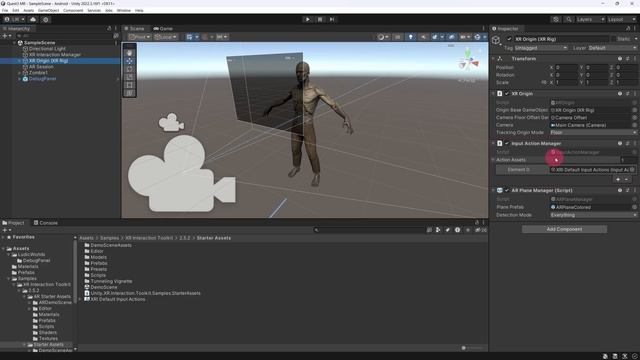This screenshot has width=640, height=360.
Task: Open Detection Mode dropdown showing Everything
Action: [x=593, y=215]
